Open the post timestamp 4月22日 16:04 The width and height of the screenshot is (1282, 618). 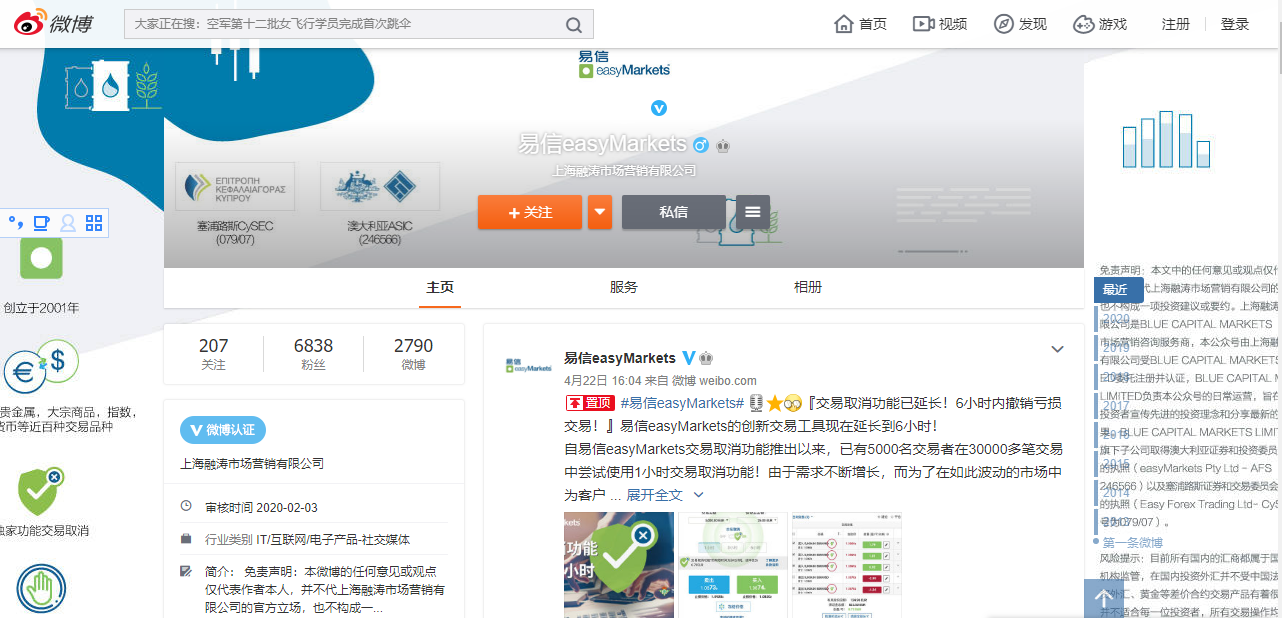tap(602, 381)
